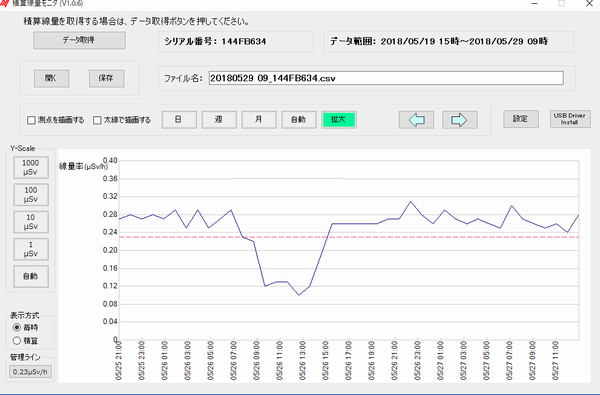Viewport: 600px width, 395px height.
Task: Click the USB Driver Install button
Action: coord(570,119)
